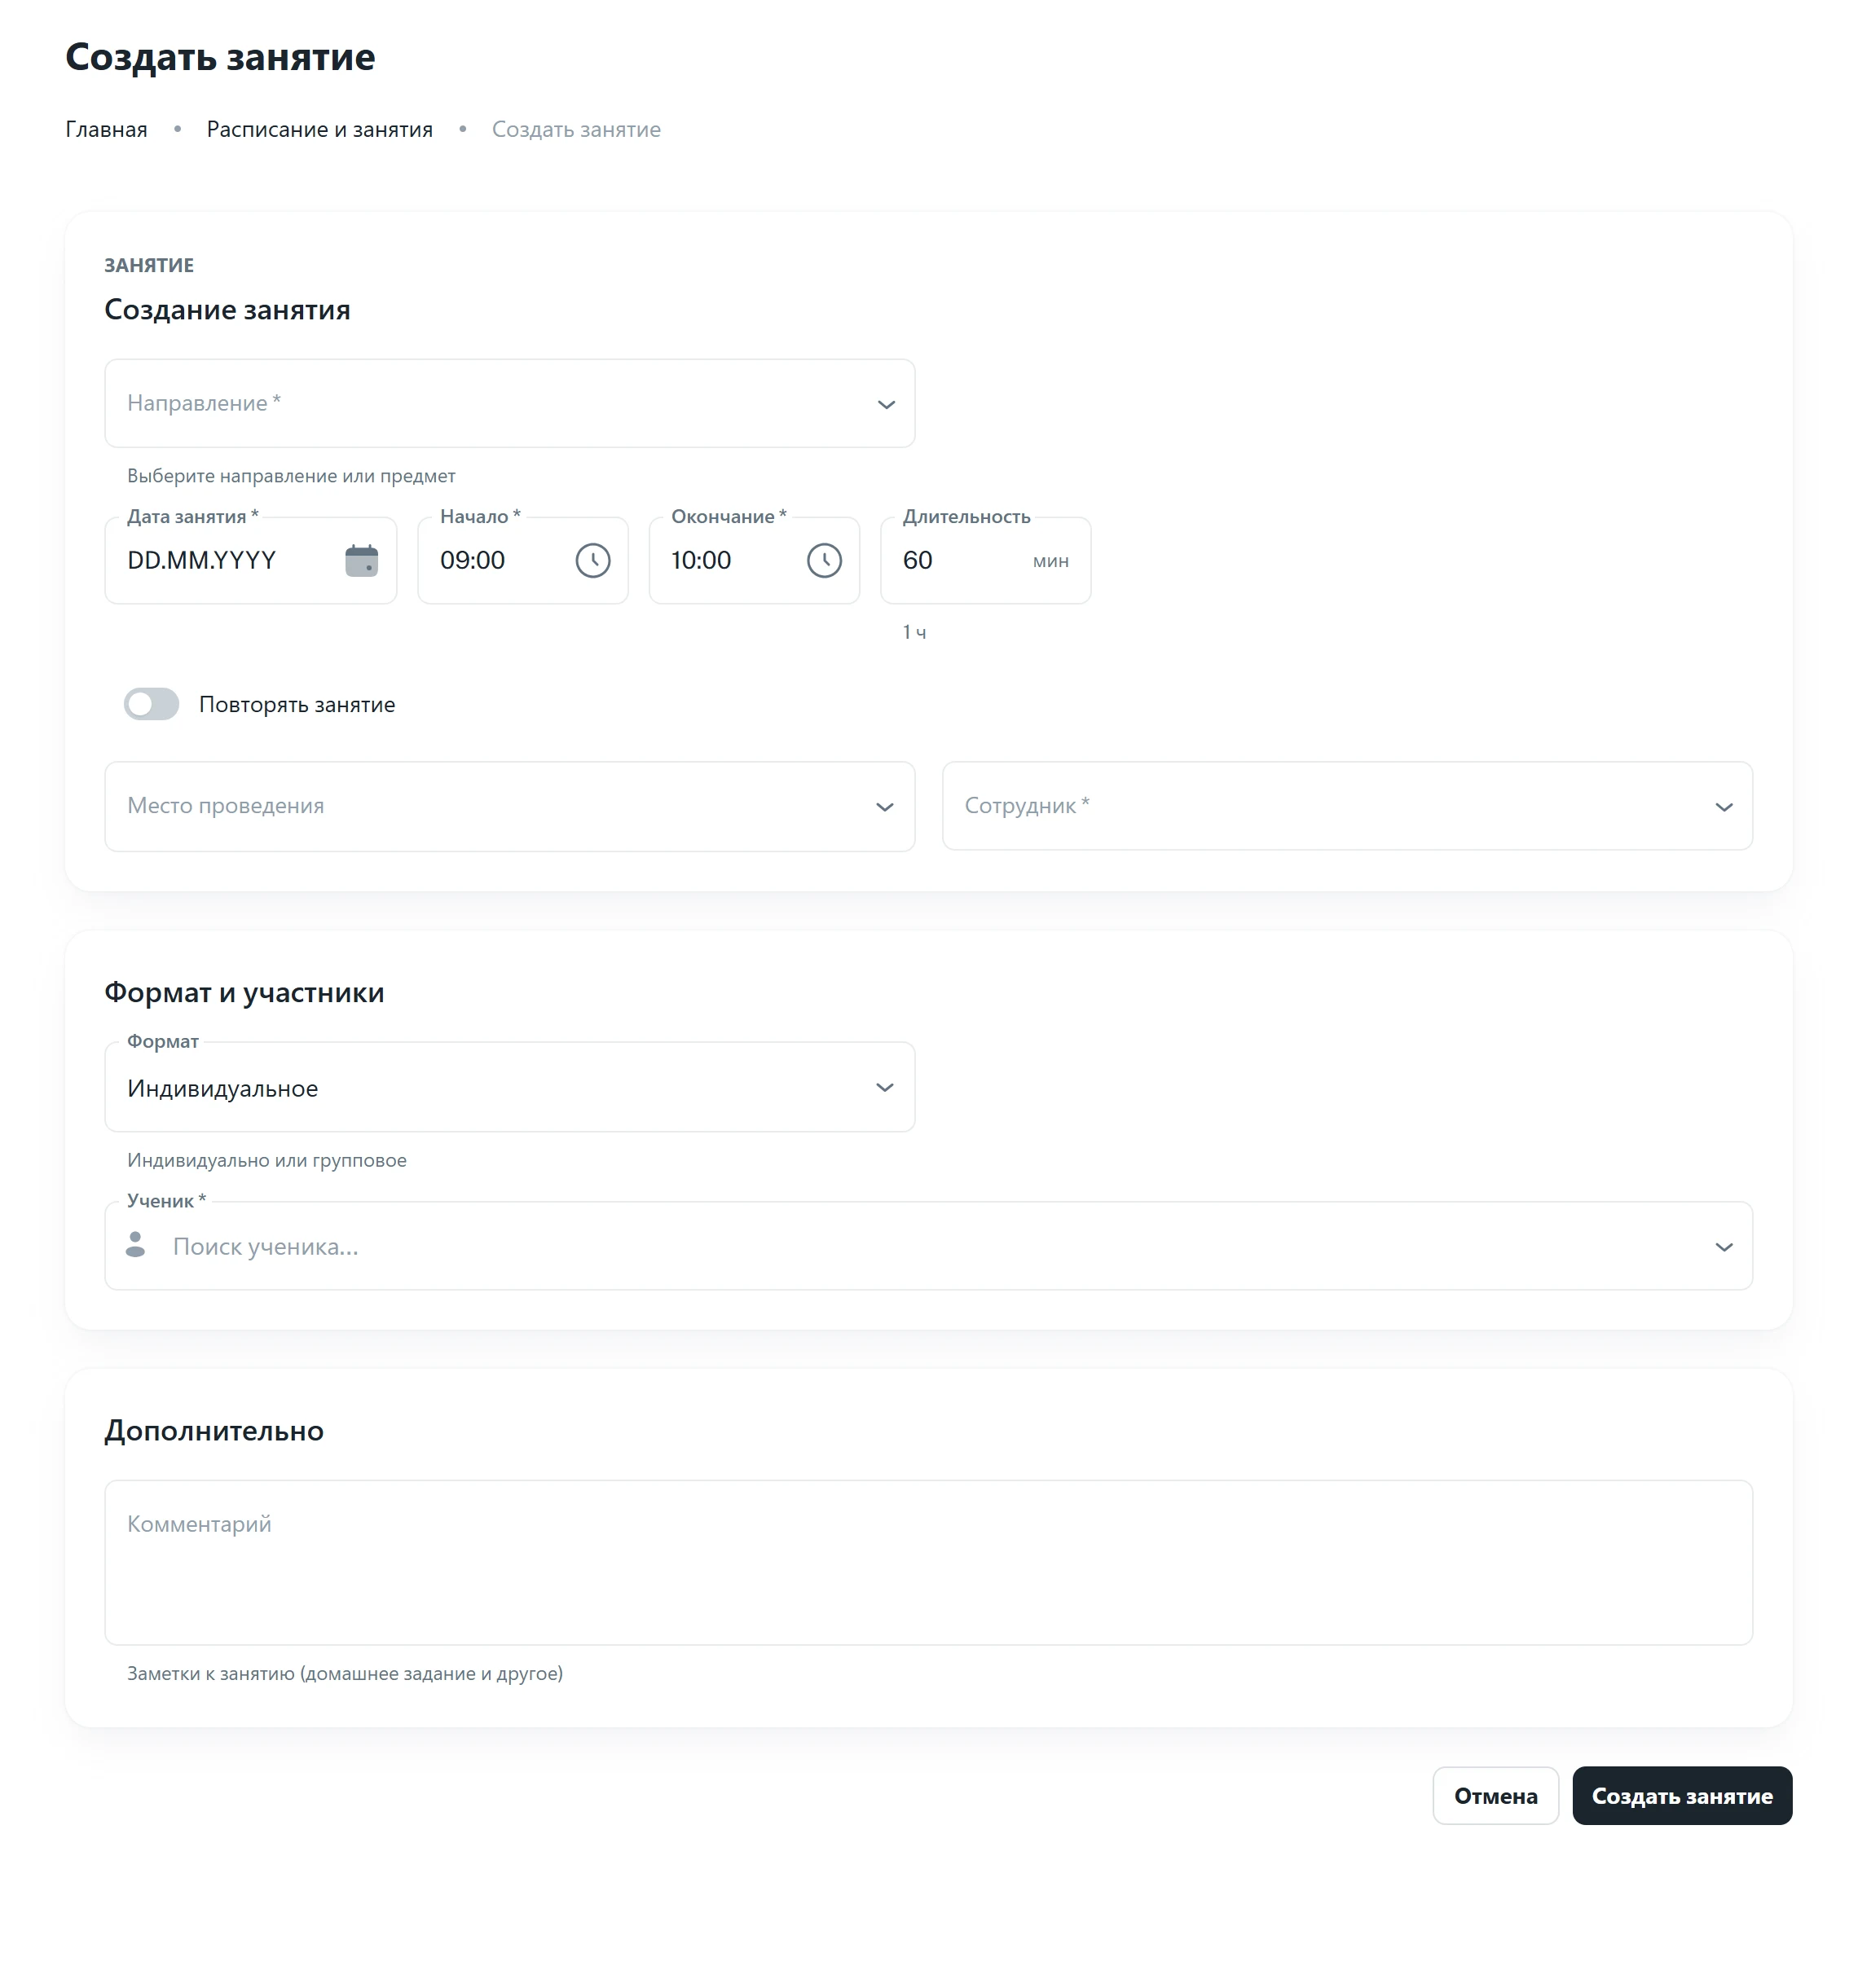Go to Главная breadcrumb
The width and height of the screenshot is (1858, 1988).
(x=106, y=129)
